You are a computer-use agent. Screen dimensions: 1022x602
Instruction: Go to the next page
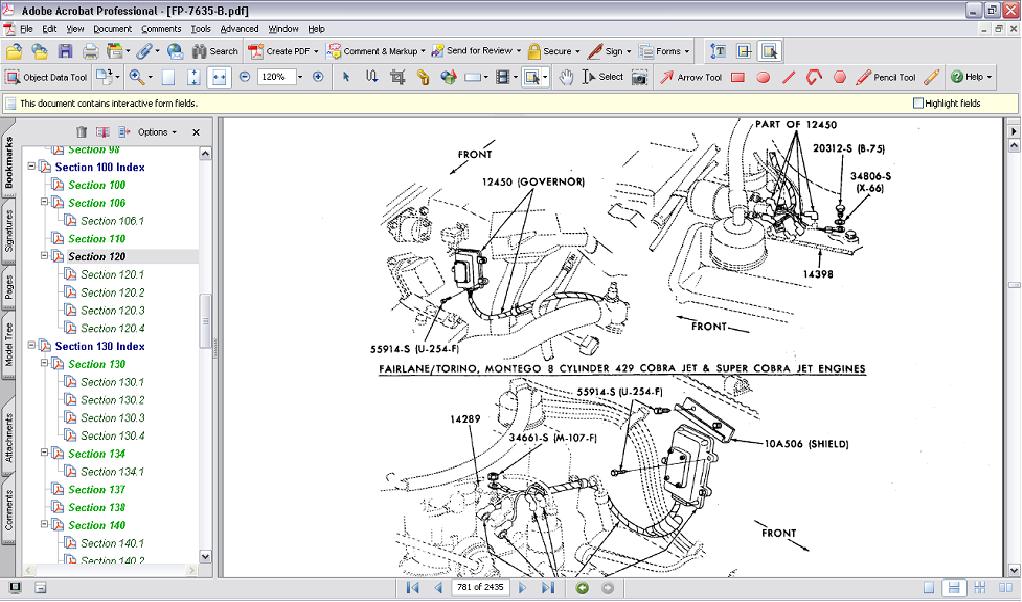[x=522, y=588]
